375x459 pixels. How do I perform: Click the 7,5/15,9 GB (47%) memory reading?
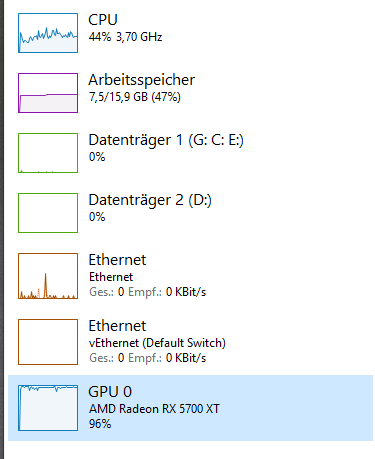pyautogui.click(x=135, y=97)
